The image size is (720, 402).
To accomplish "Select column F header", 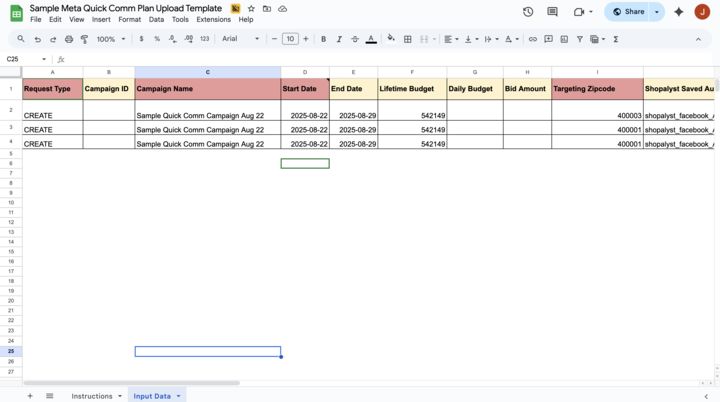I will [x=412, y=72].
